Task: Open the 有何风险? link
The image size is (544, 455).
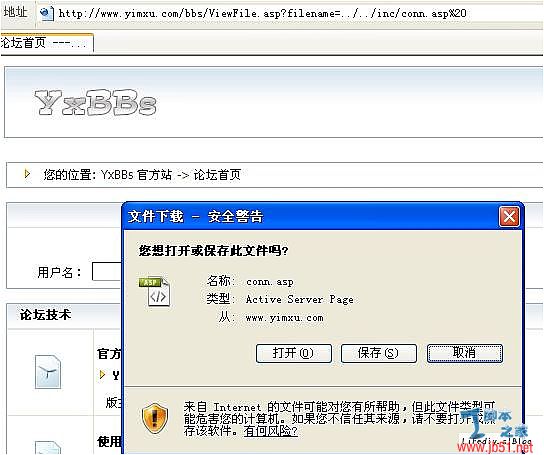Action: pos(271,431)
